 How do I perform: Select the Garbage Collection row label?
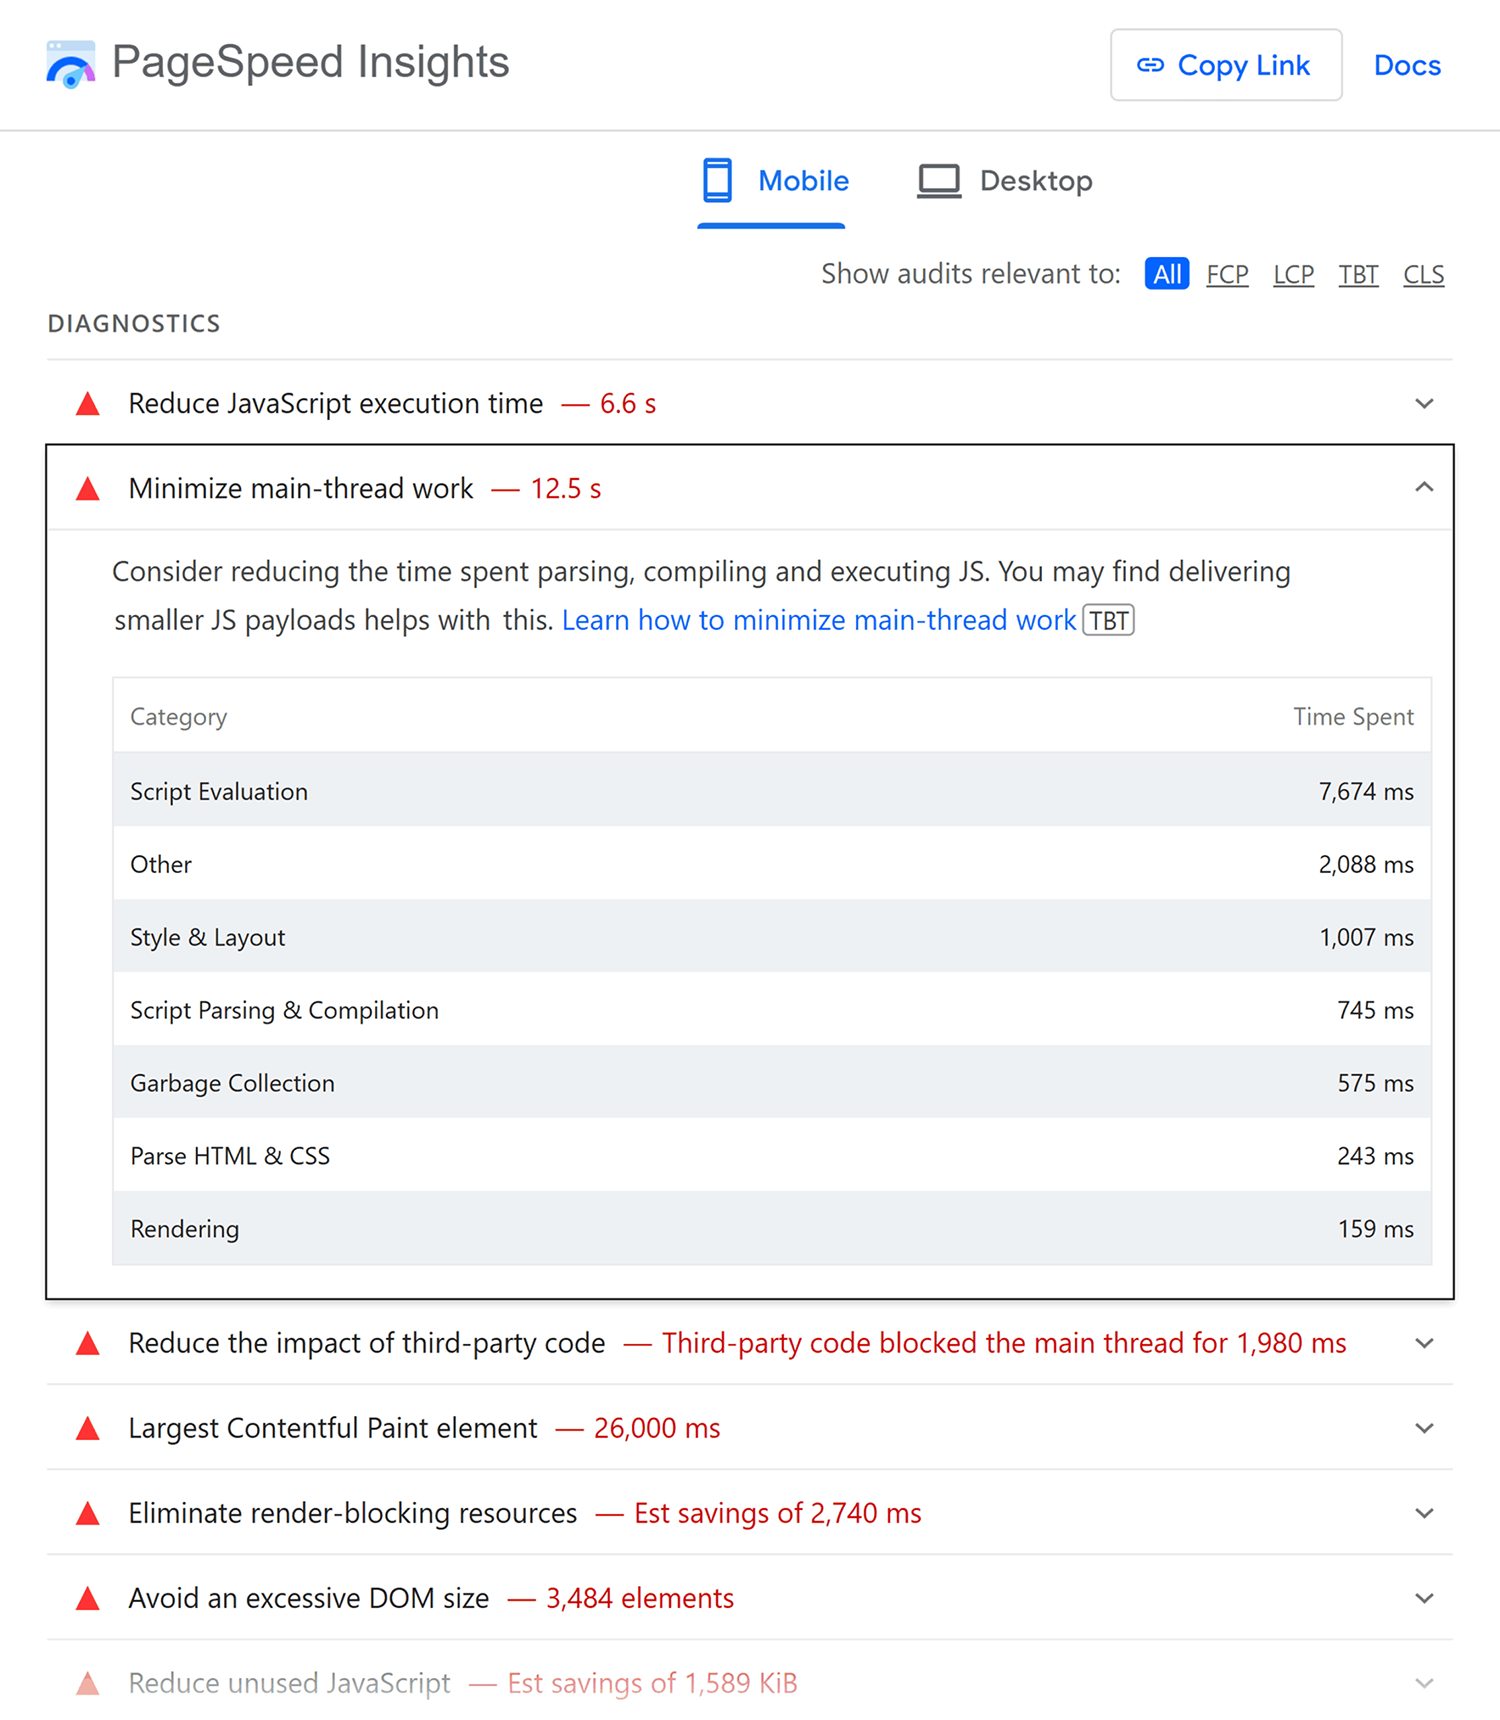pos(233,1084)
